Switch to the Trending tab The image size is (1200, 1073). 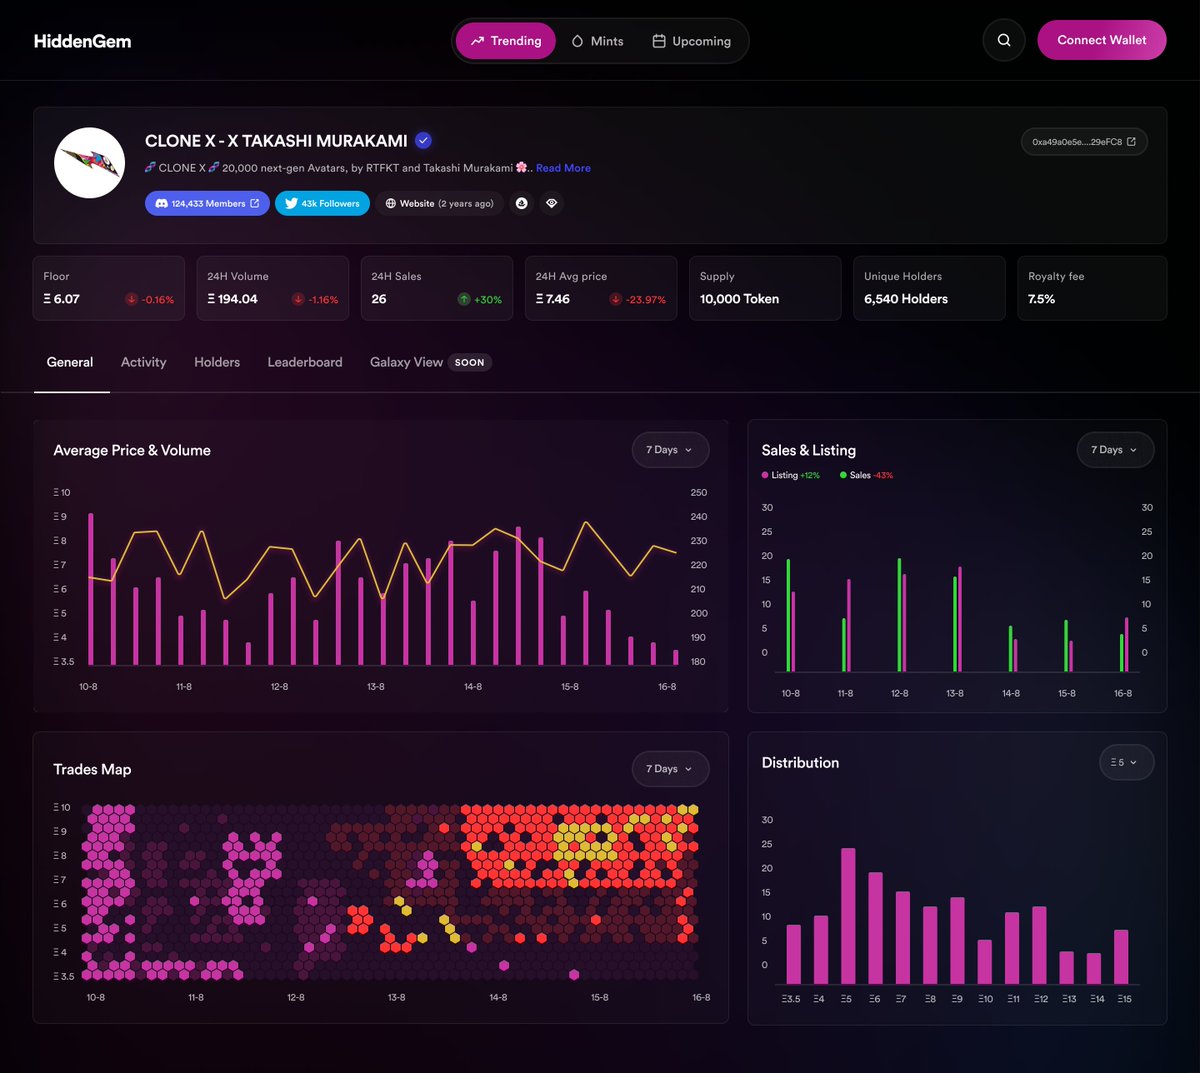[506, 41]
